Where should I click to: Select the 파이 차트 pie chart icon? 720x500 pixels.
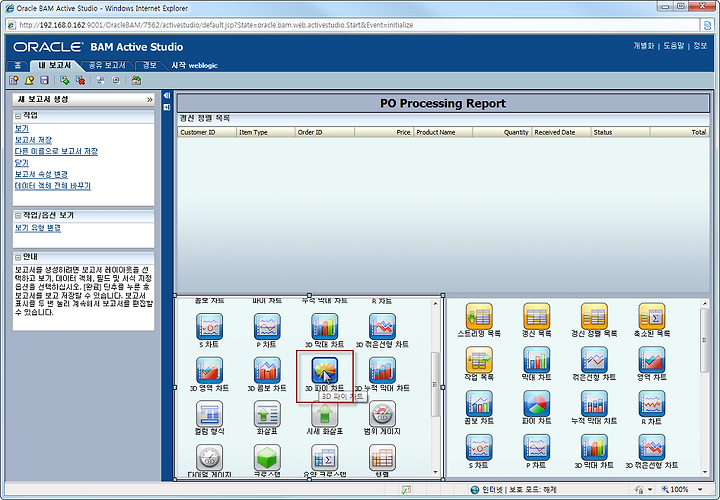coord(536,403)
